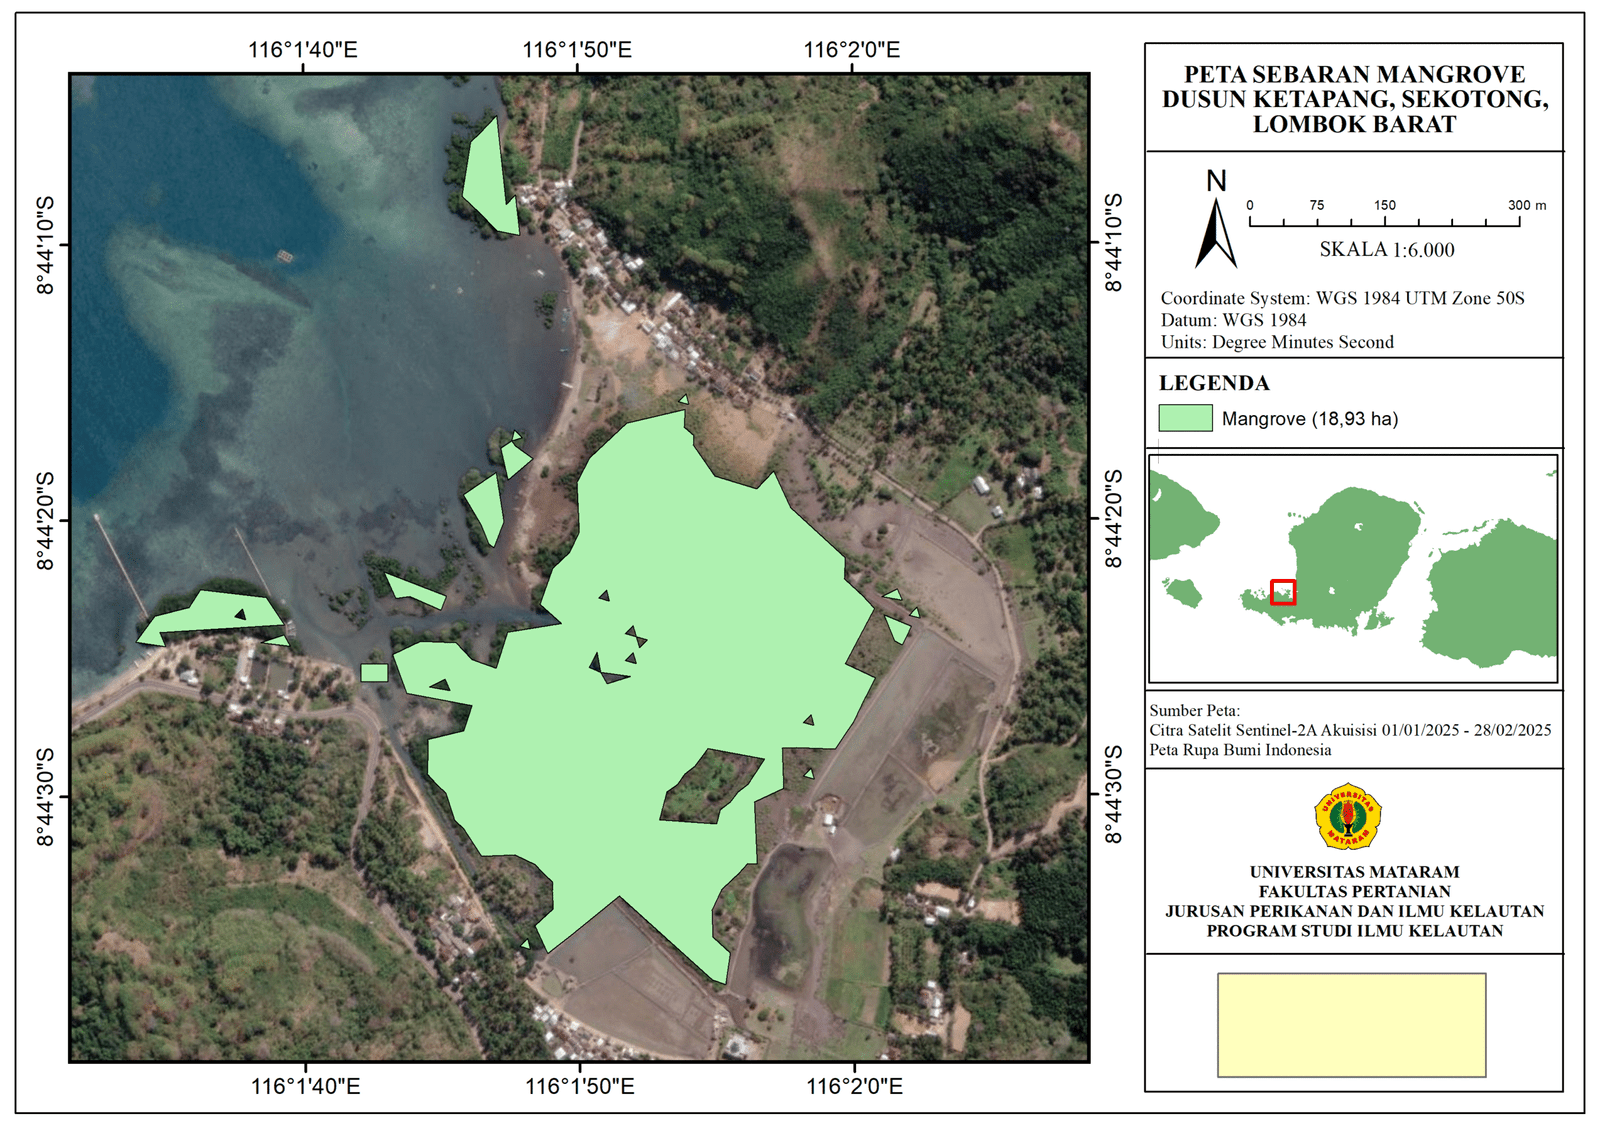Click the left 8°44'20"S latitude label
The width and height of the screenshot is (1600, 1133).
[46, 521]
